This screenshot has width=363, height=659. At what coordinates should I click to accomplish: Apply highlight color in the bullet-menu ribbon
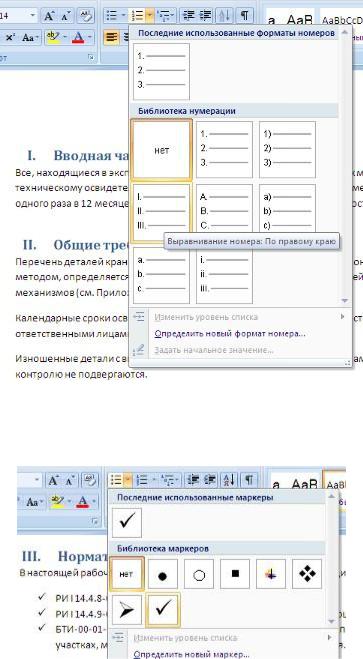57,502
